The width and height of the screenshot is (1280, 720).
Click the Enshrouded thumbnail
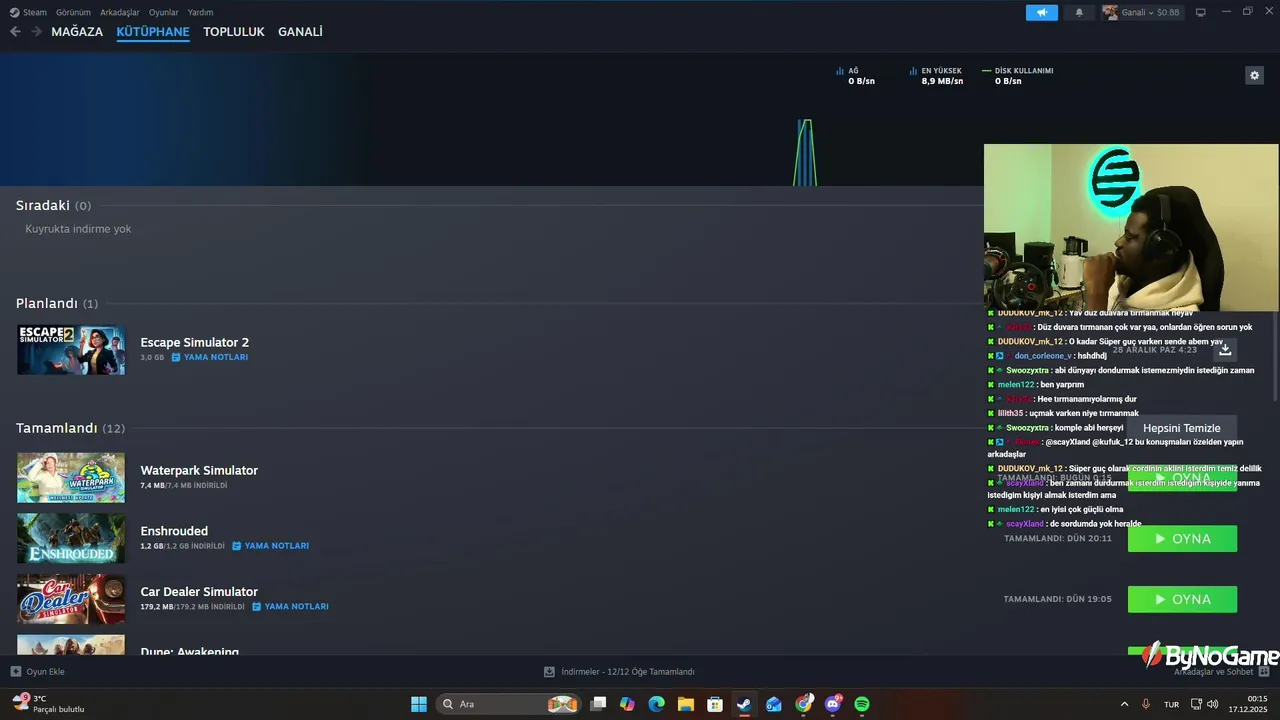click(71, 538)
